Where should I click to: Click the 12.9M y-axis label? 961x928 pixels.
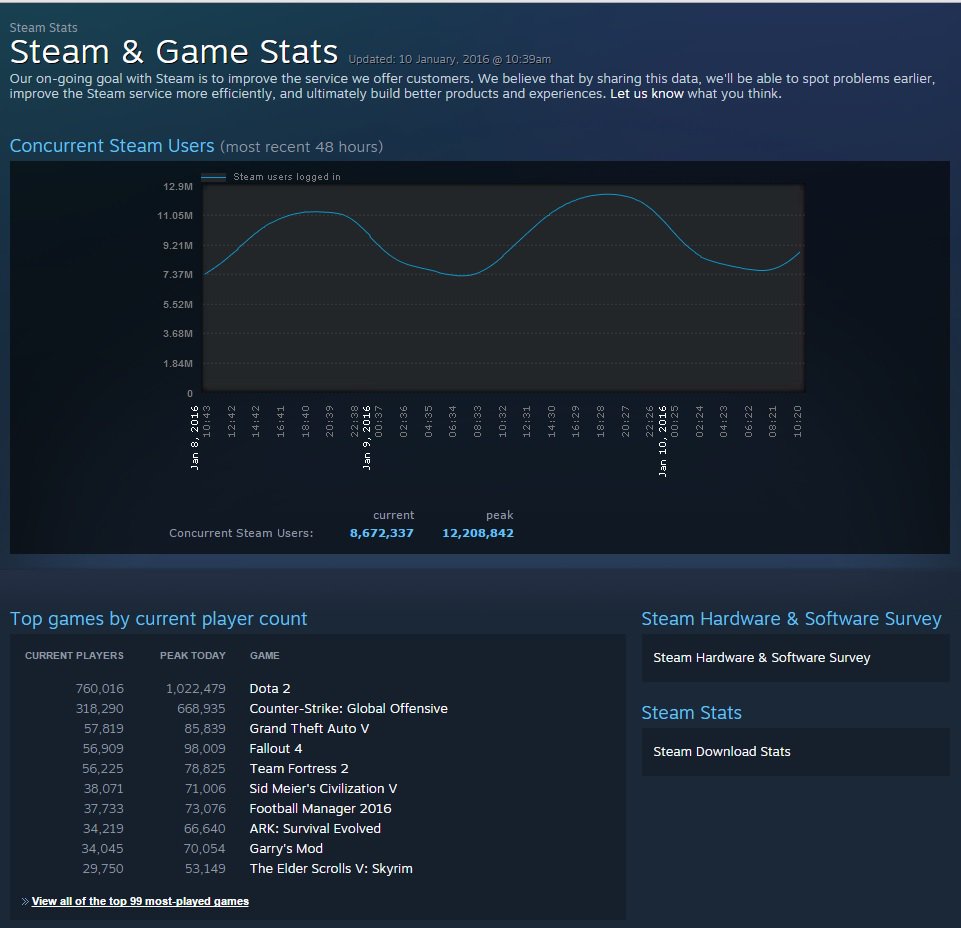click(178, 186)
